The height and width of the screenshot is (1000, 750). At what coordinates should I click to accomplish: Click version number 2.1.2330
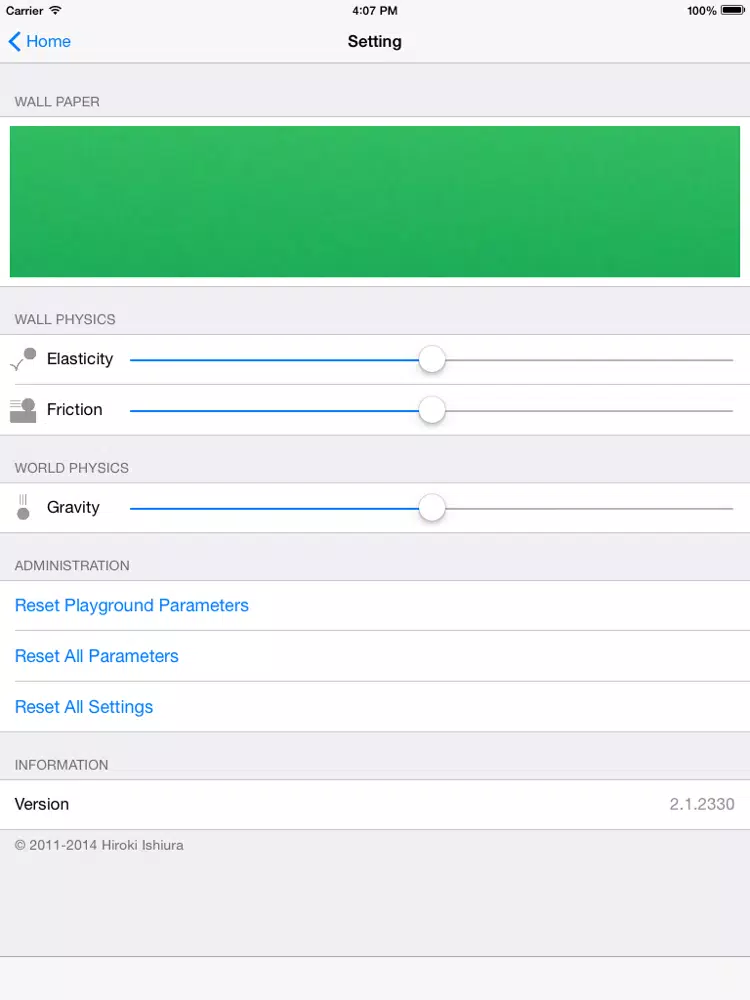click(702, 804)
